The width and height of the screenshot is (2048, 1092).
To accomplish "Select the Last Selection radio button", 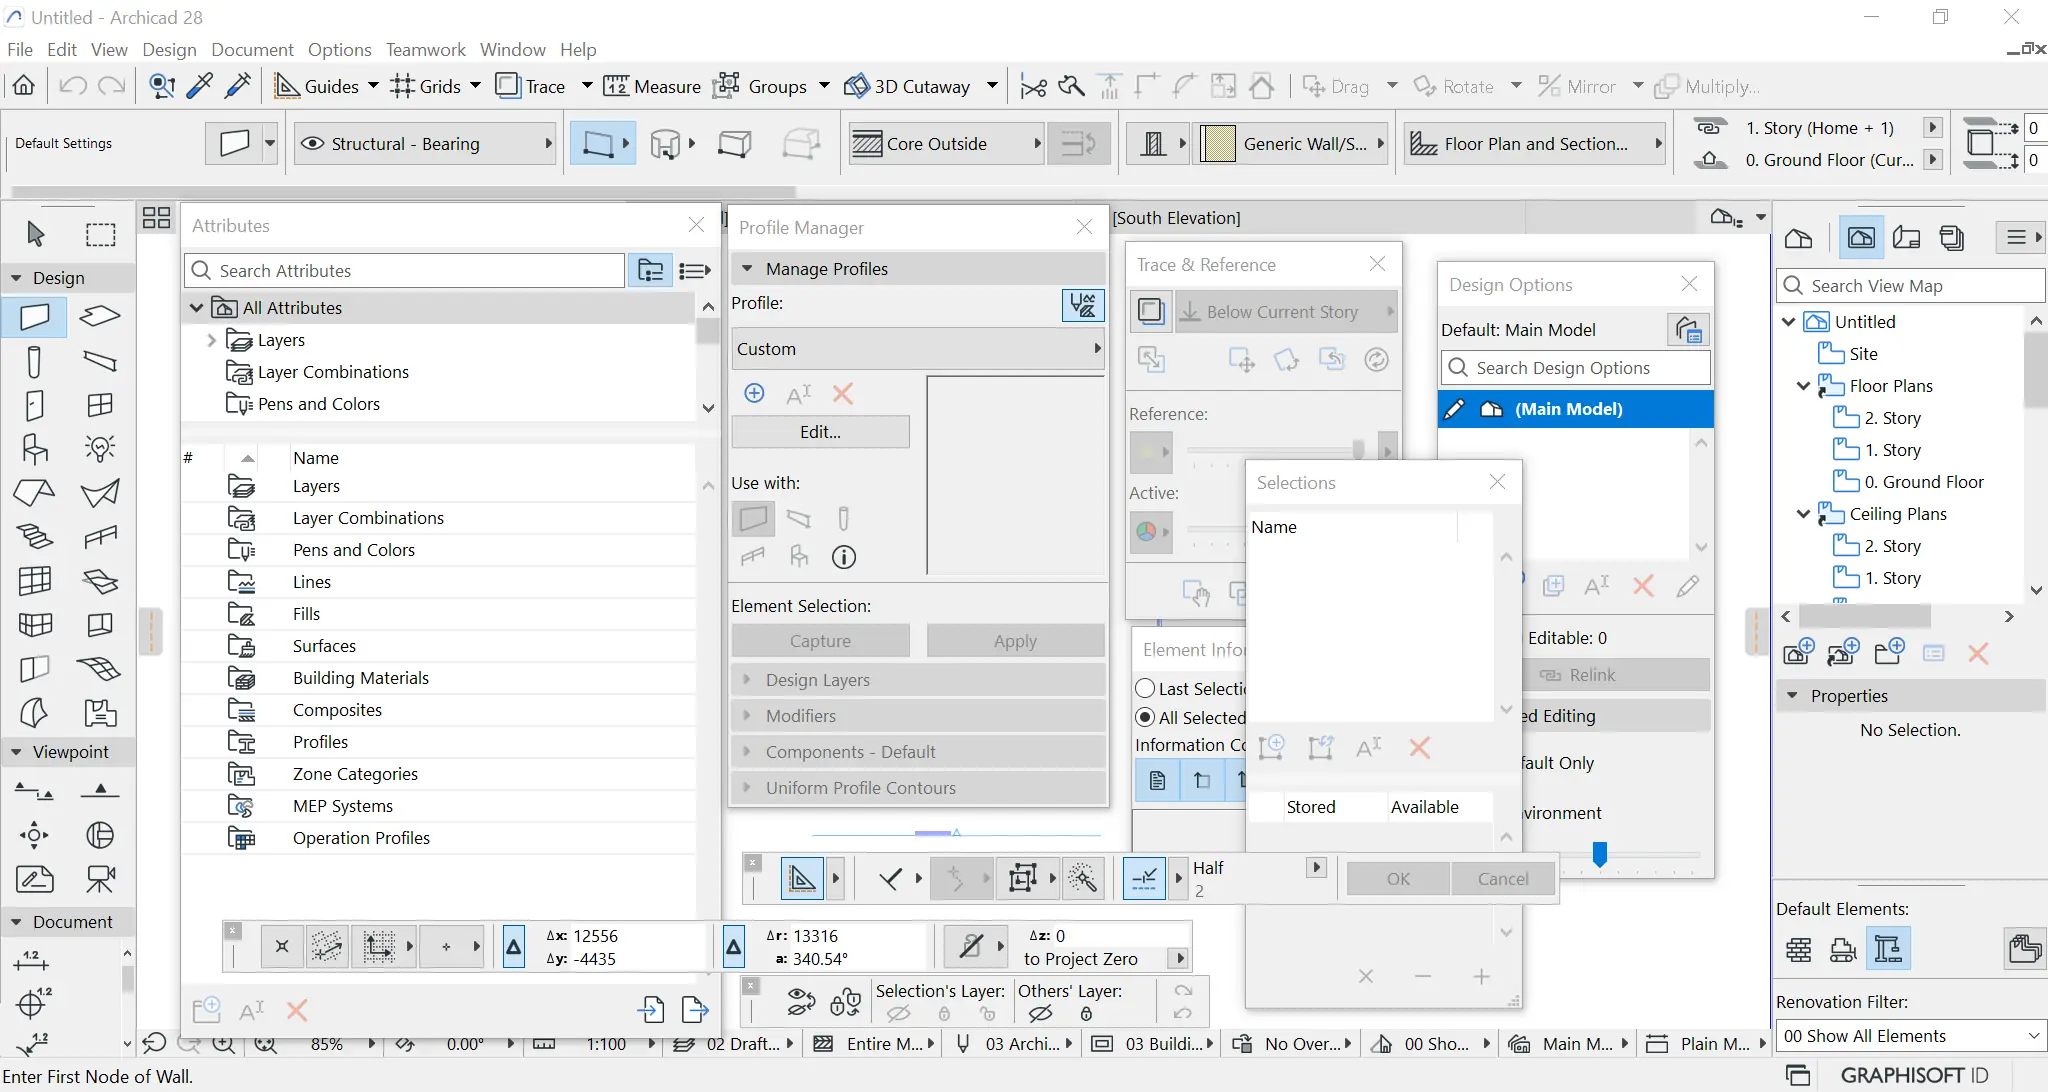I will pos(1146,688).
